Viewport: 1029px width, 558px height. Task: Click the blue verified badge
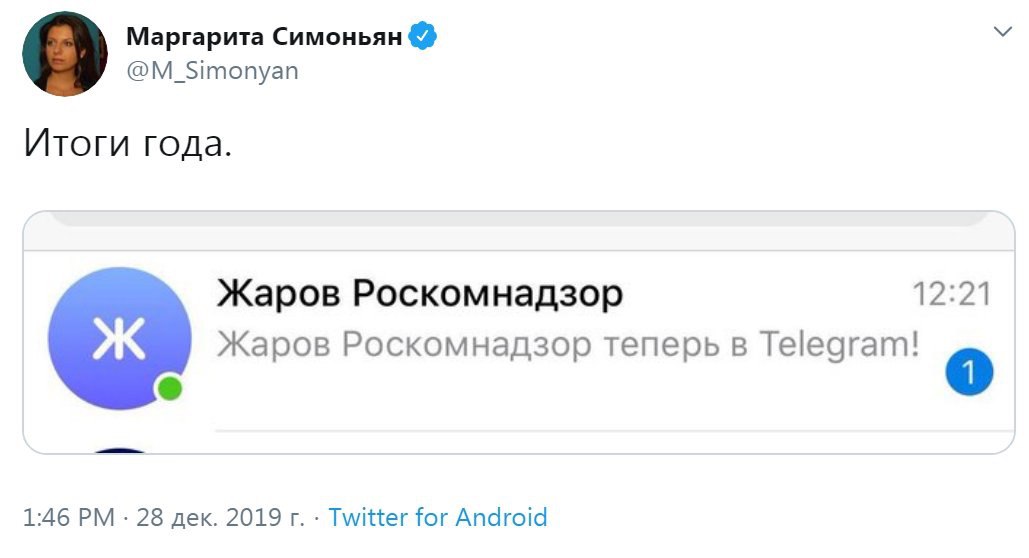coord(423,36)
